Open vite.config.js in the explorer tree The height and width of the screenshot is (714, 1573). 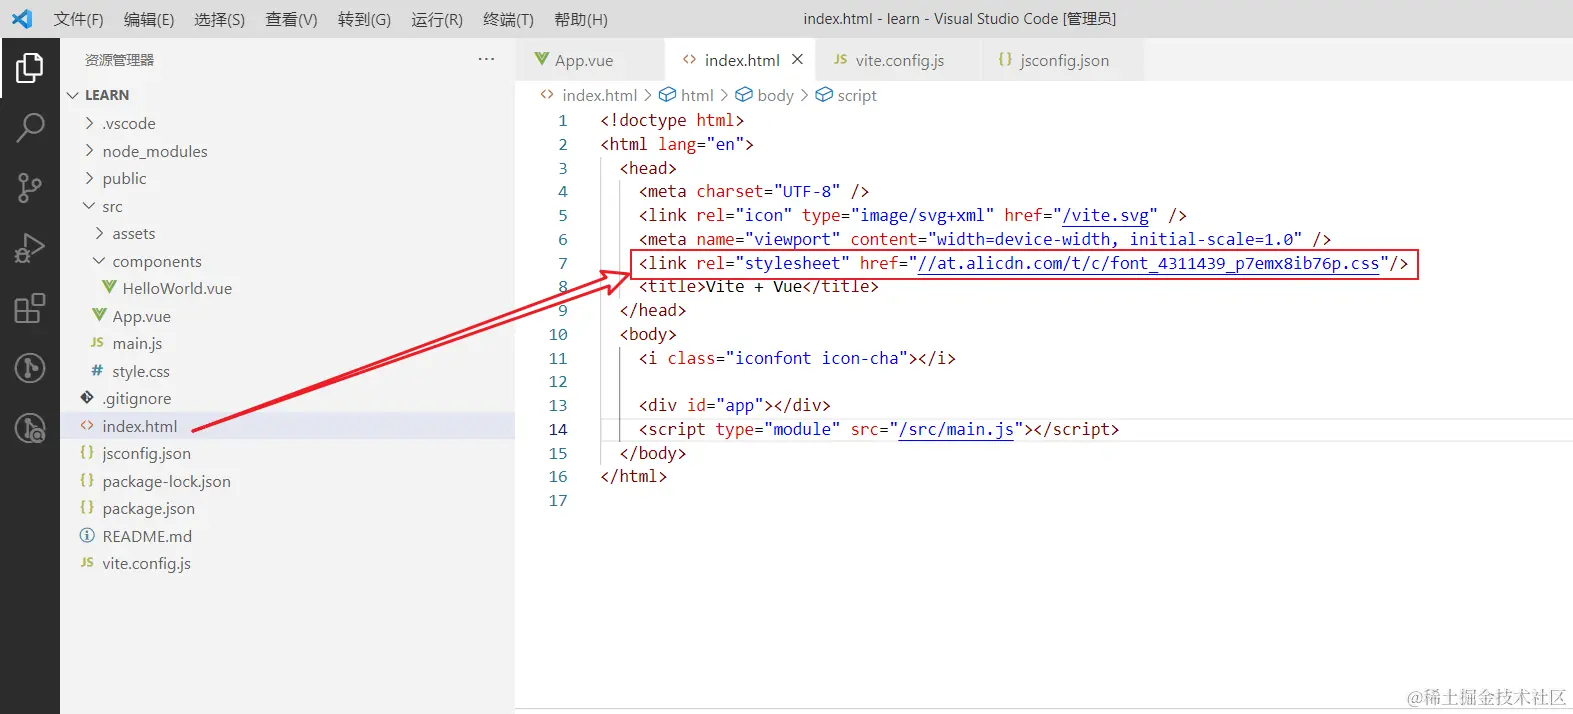pos(146,563)
